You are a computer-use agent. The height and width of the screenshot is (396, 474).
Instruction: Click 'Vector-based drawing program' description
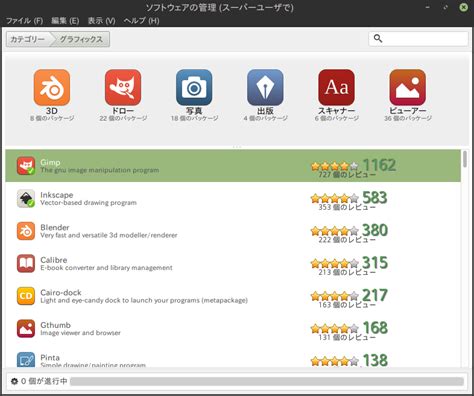pos(88,203)
